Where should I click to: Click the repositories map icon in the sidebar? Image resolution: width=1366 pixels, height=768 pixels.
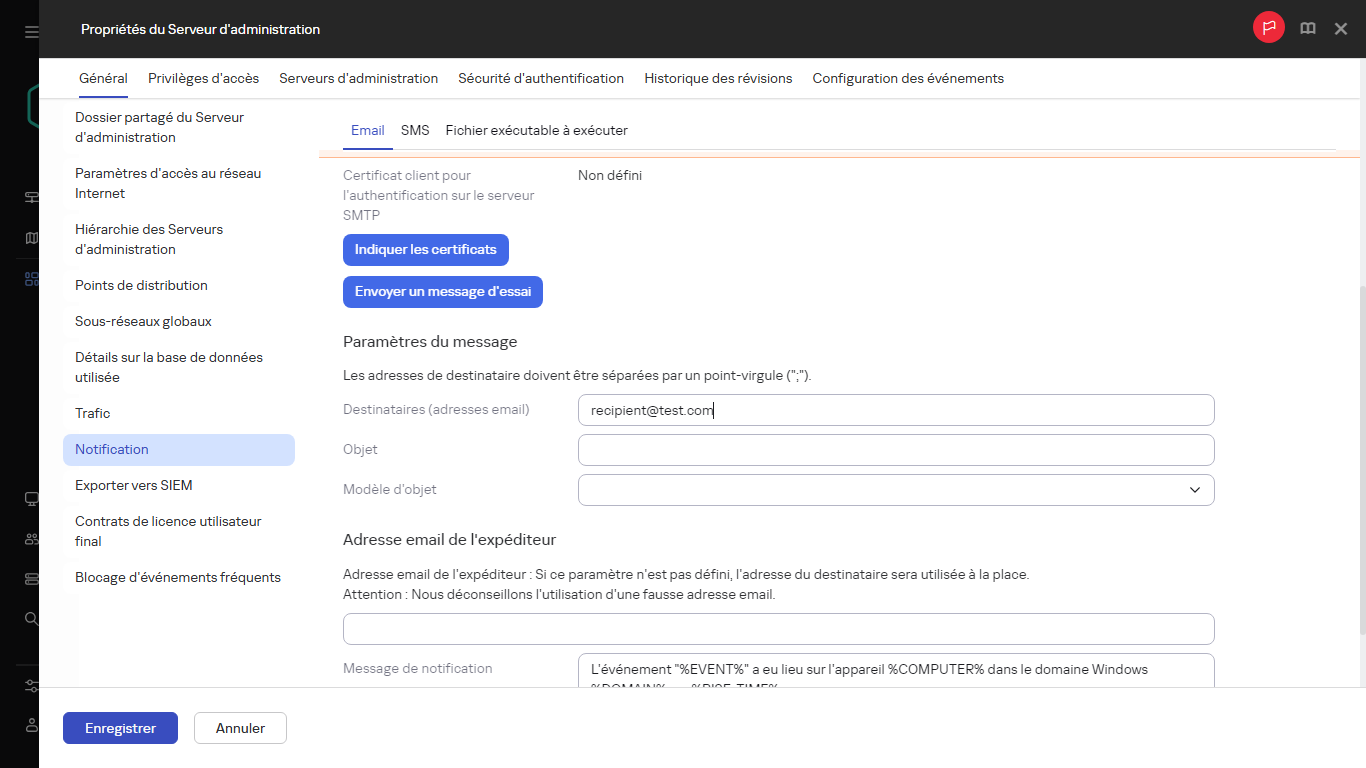click(30, 237)
